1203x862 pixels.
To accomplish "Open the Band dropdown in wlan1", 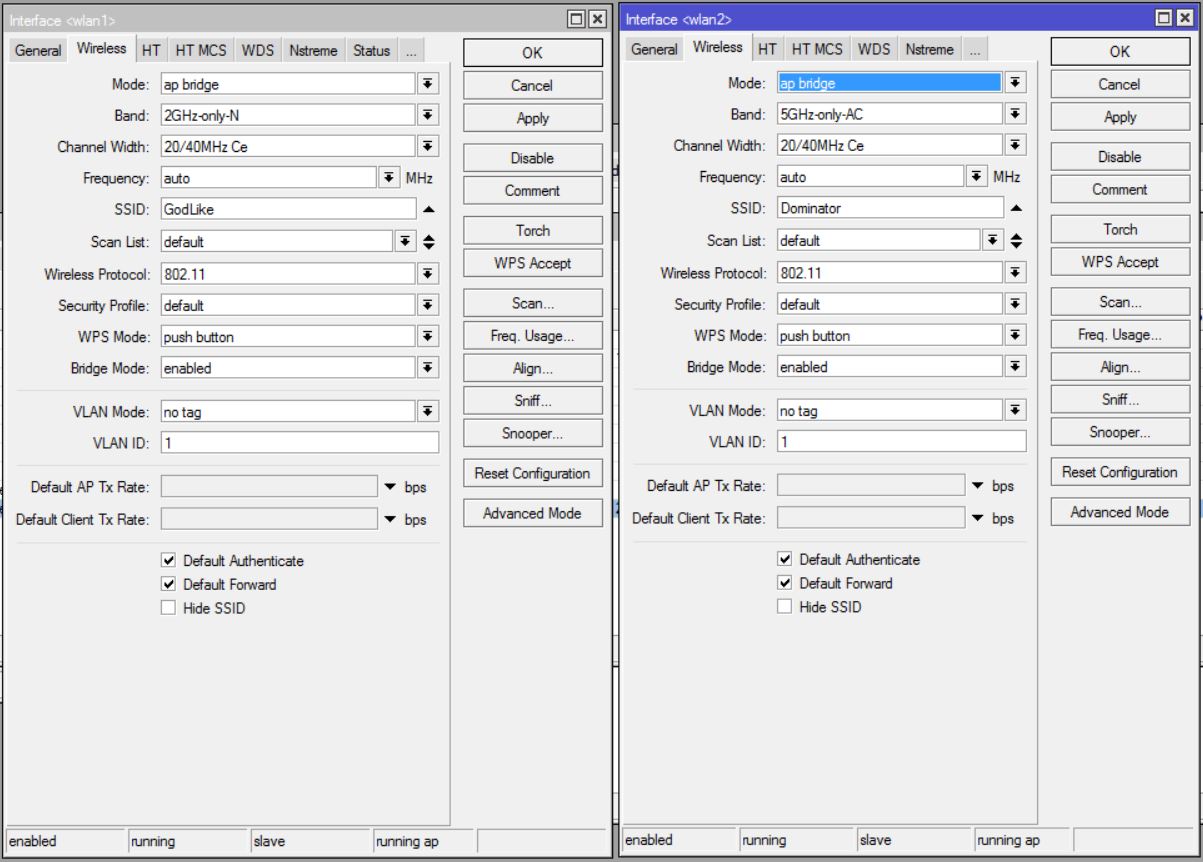I will [x=428, y=115].
